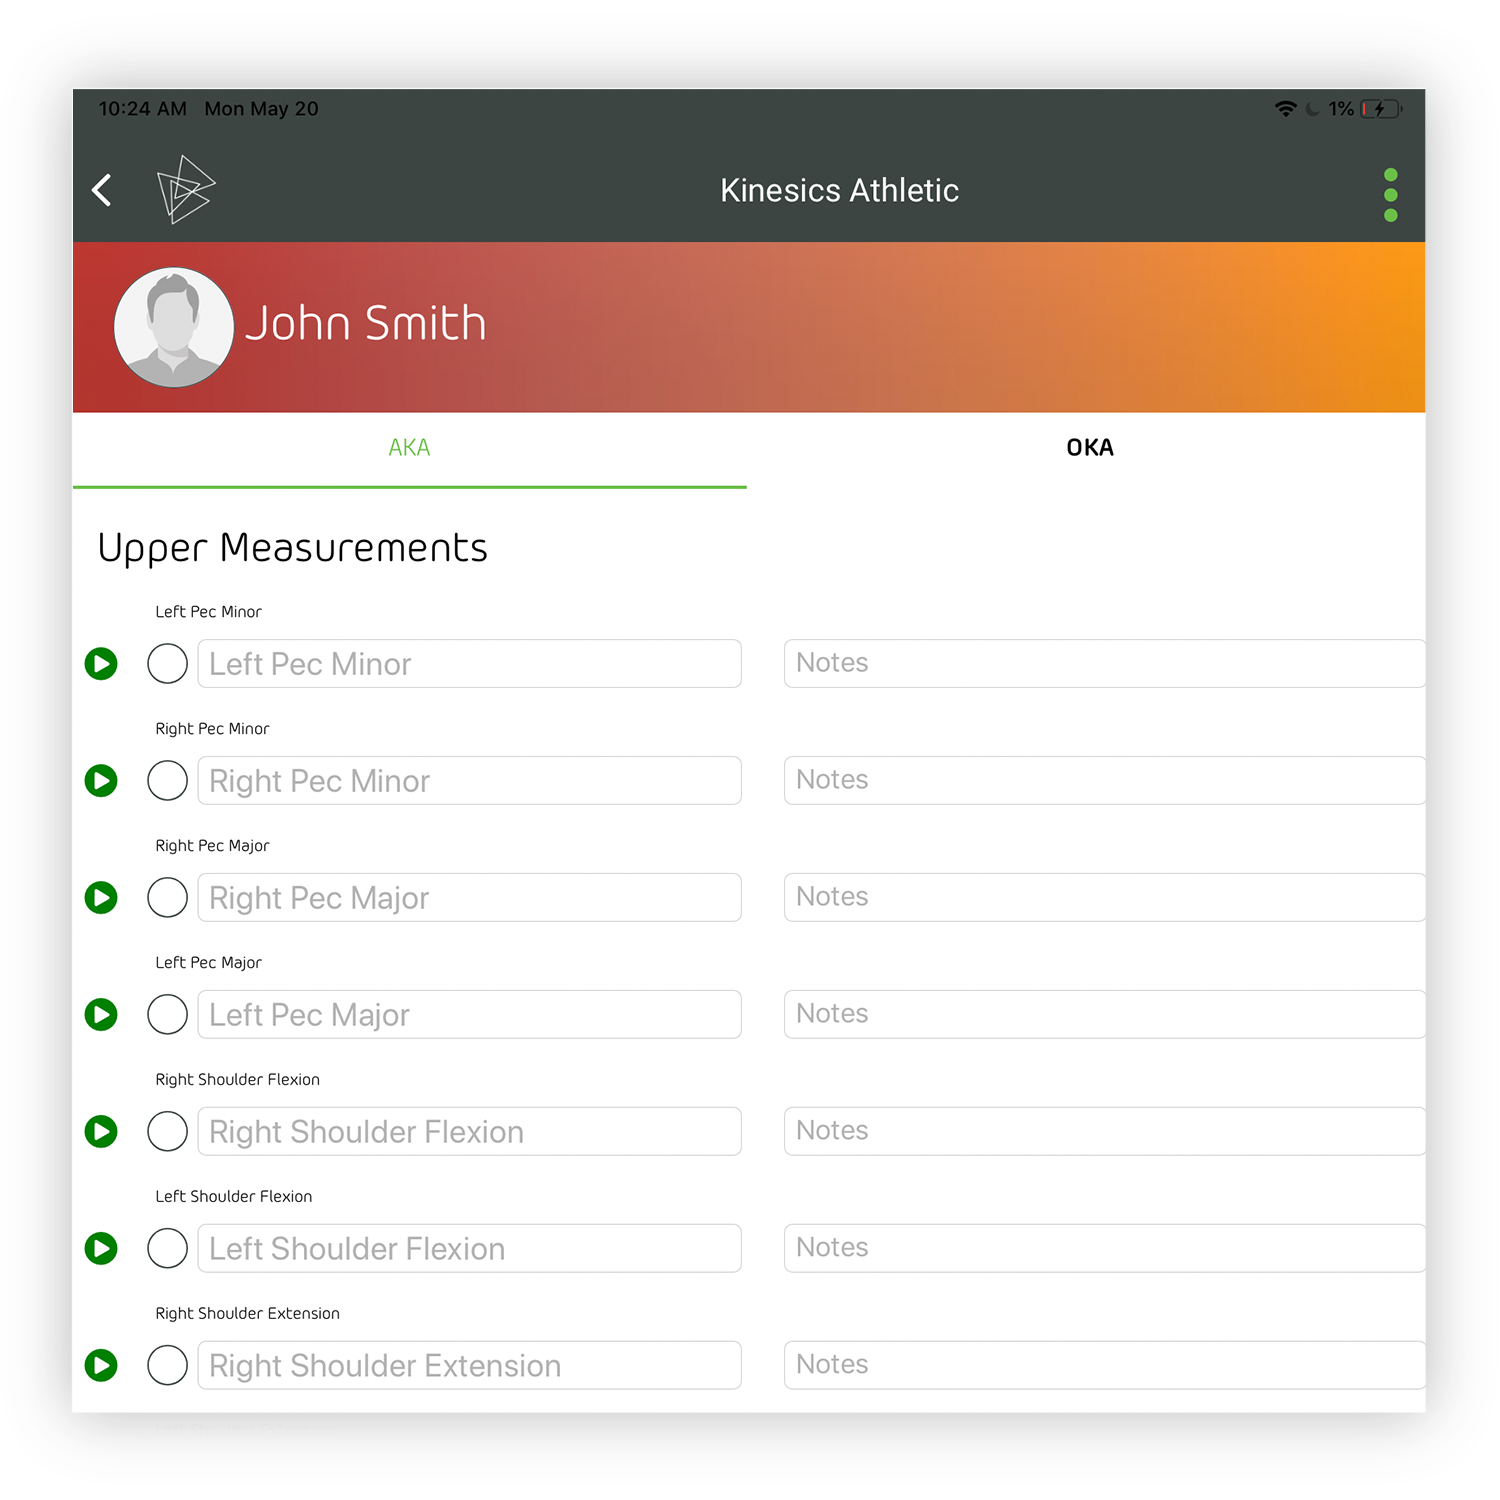Play the Left Pec Minor video
This screenshot has height=1500, width=1500.
[x=101, y=663]
